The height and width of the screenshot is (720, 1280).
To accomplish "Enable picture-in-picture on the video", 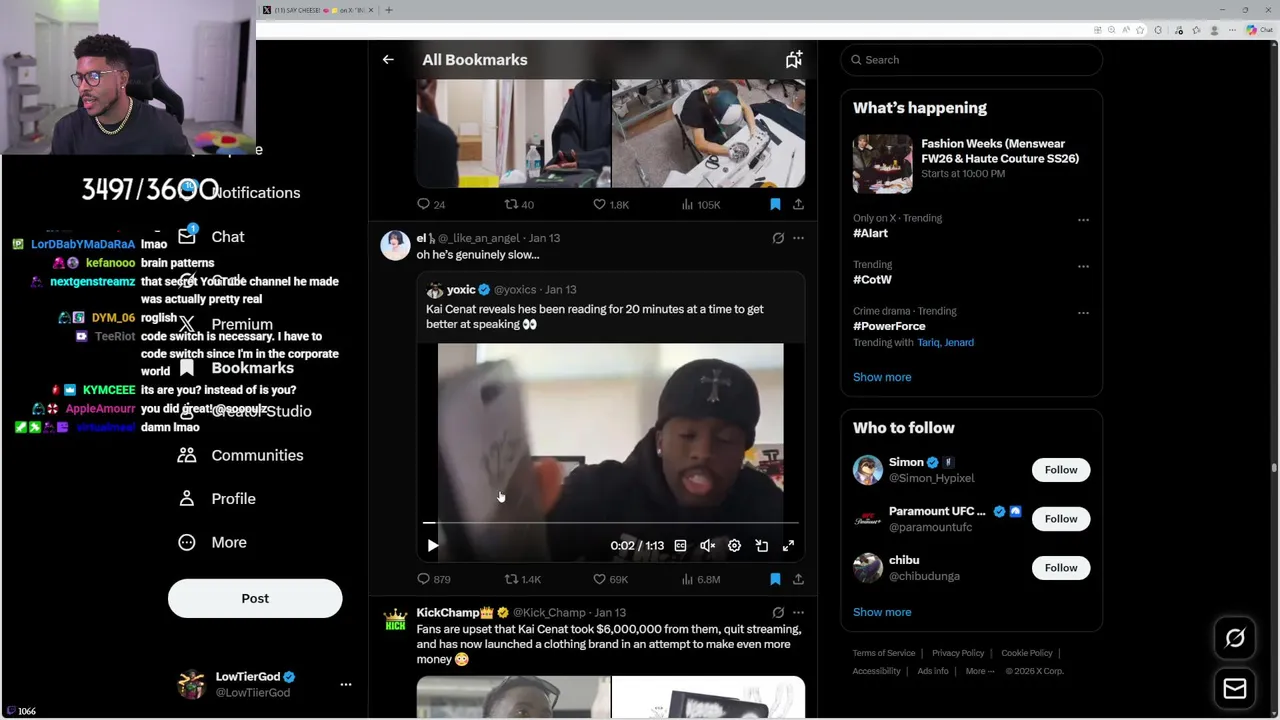I will coord(761,545).
